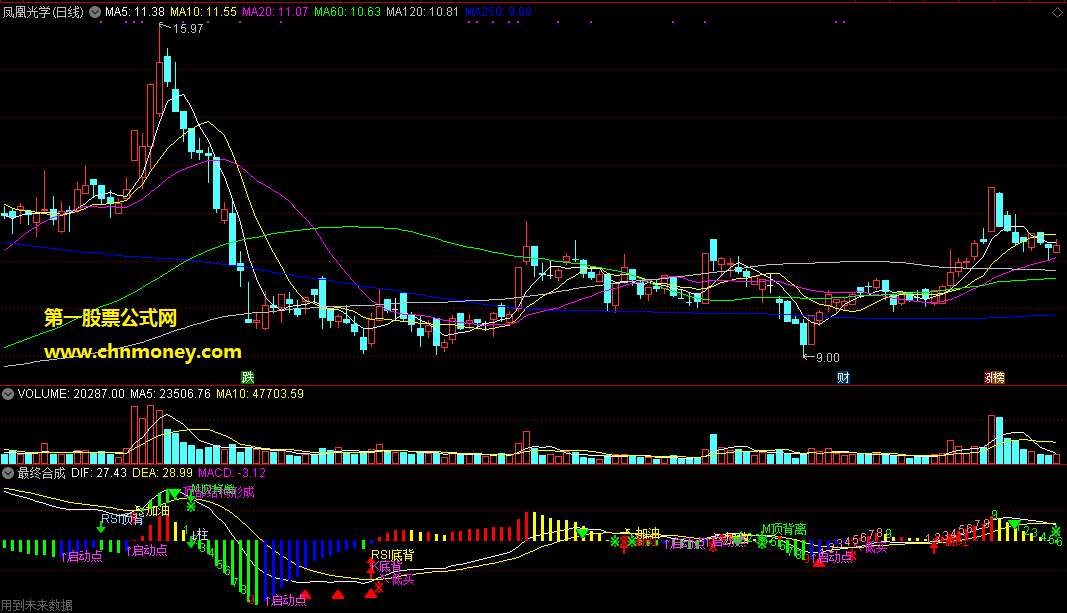
Task: Open the 最终合成 indicator panel dropdown
Action: click(8, 473)
